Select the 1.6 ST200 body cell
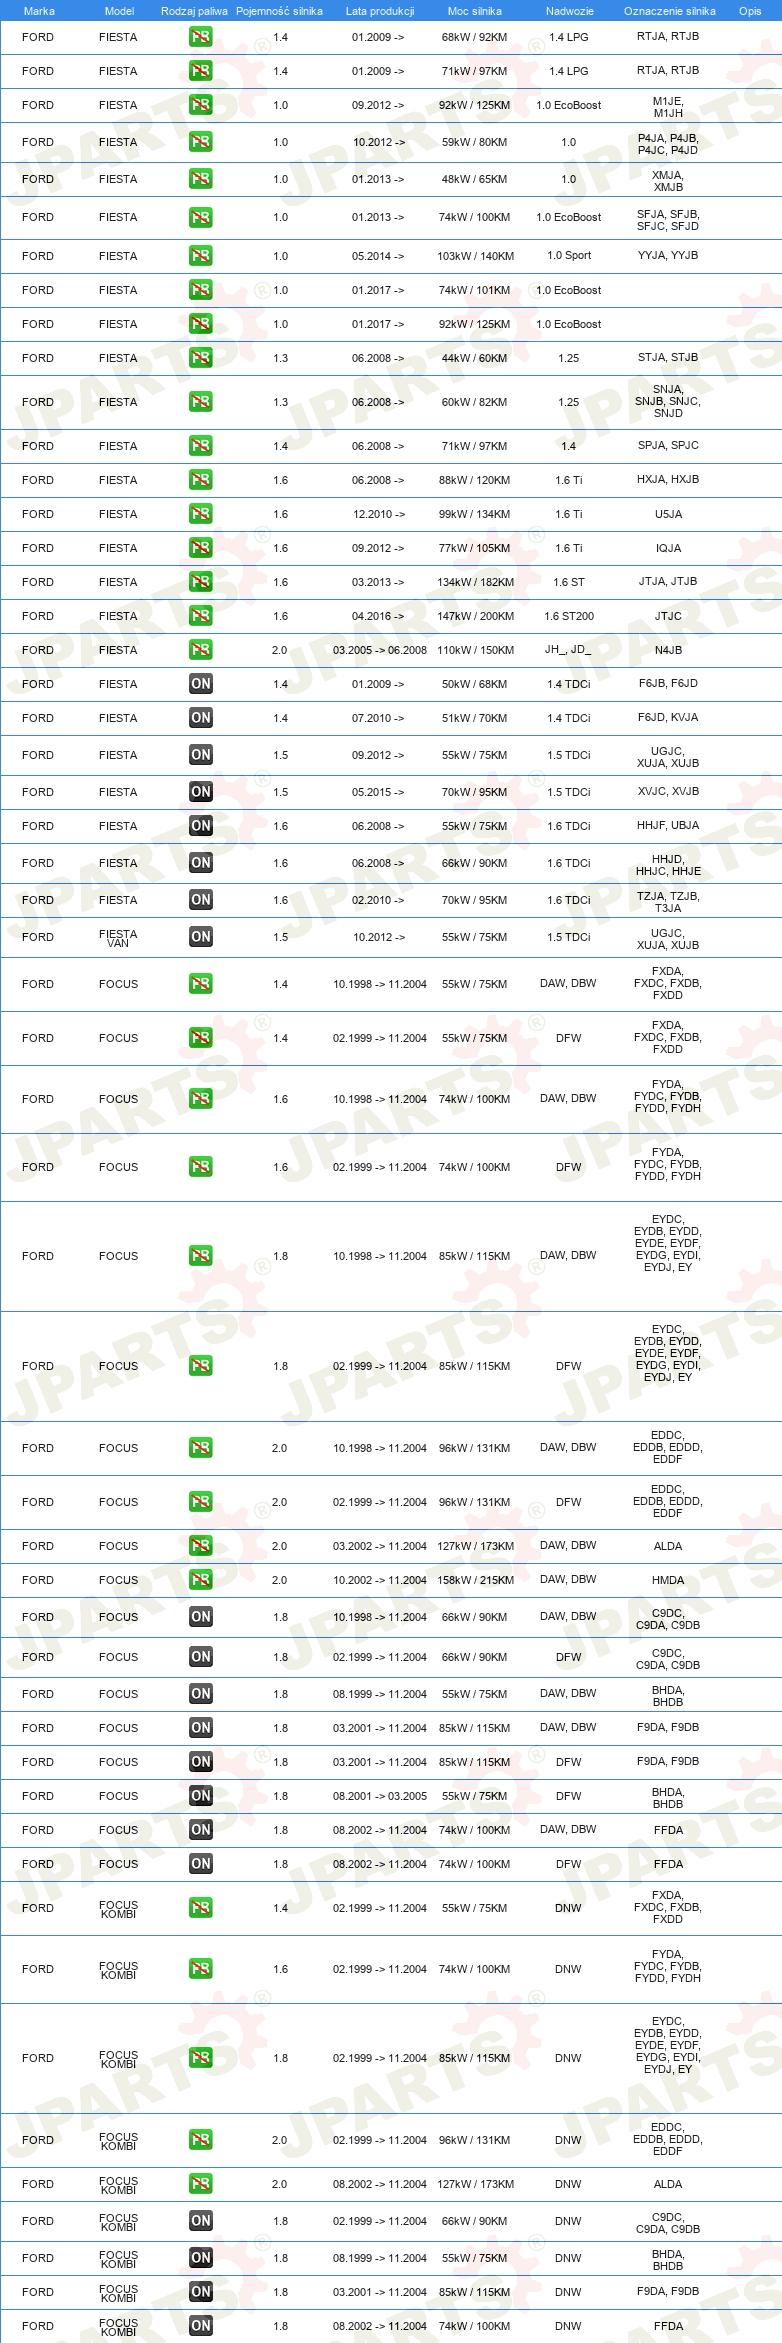 pos(569,616)
